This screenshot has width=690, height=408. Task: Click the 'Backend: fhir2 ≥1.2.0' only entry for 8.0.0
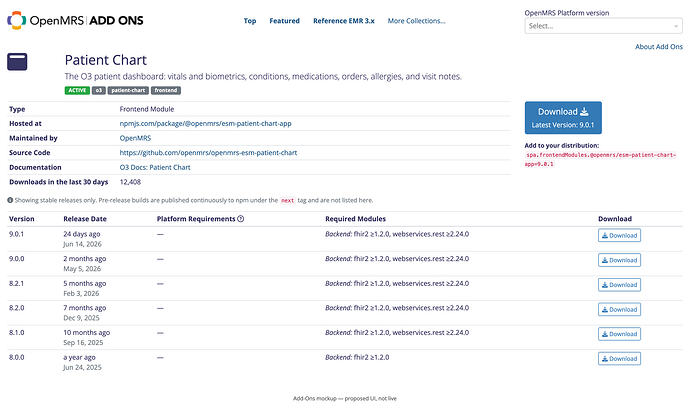click(x=357, y=357)
